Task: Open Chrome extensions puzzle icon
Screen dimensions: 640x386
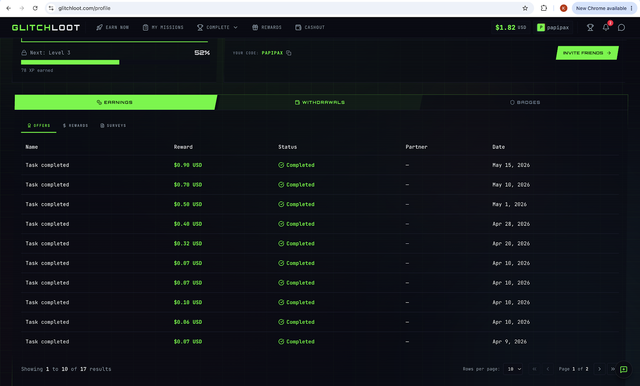Action: pos(544,8)
